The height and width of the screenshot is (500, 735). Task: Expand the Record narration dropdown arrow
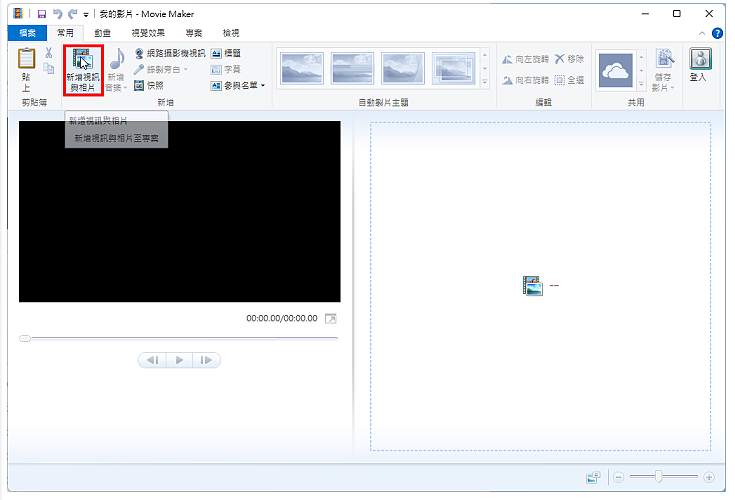click(x=186, y=69)
